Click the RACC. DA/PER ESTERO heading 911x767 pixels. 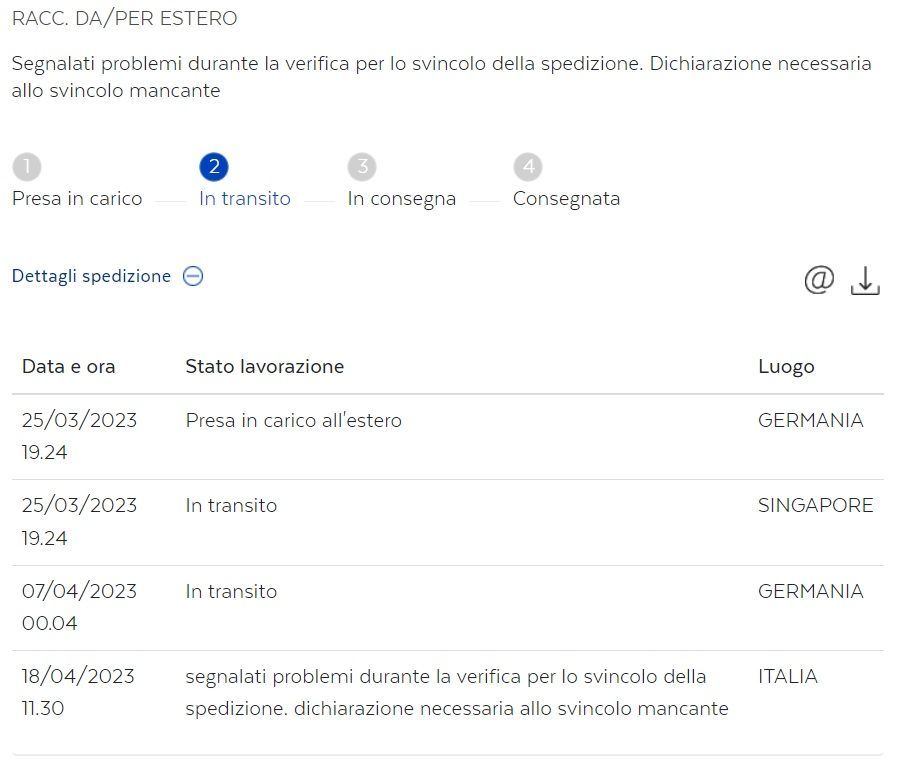click(x=125, y=19)
